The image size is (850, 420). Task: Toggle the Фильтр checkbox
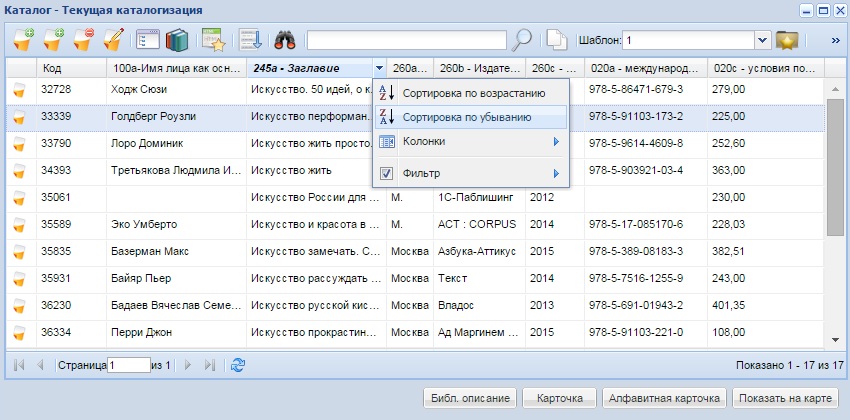pyautogui.click(x=387, y=173)
